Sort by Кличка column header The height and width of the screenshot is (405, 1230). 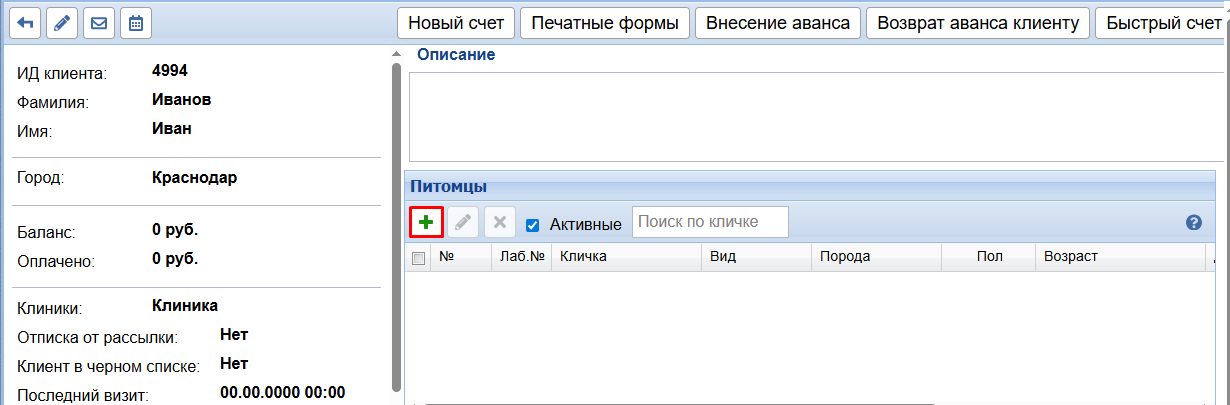pyautogui.click(x=624, y=257)
